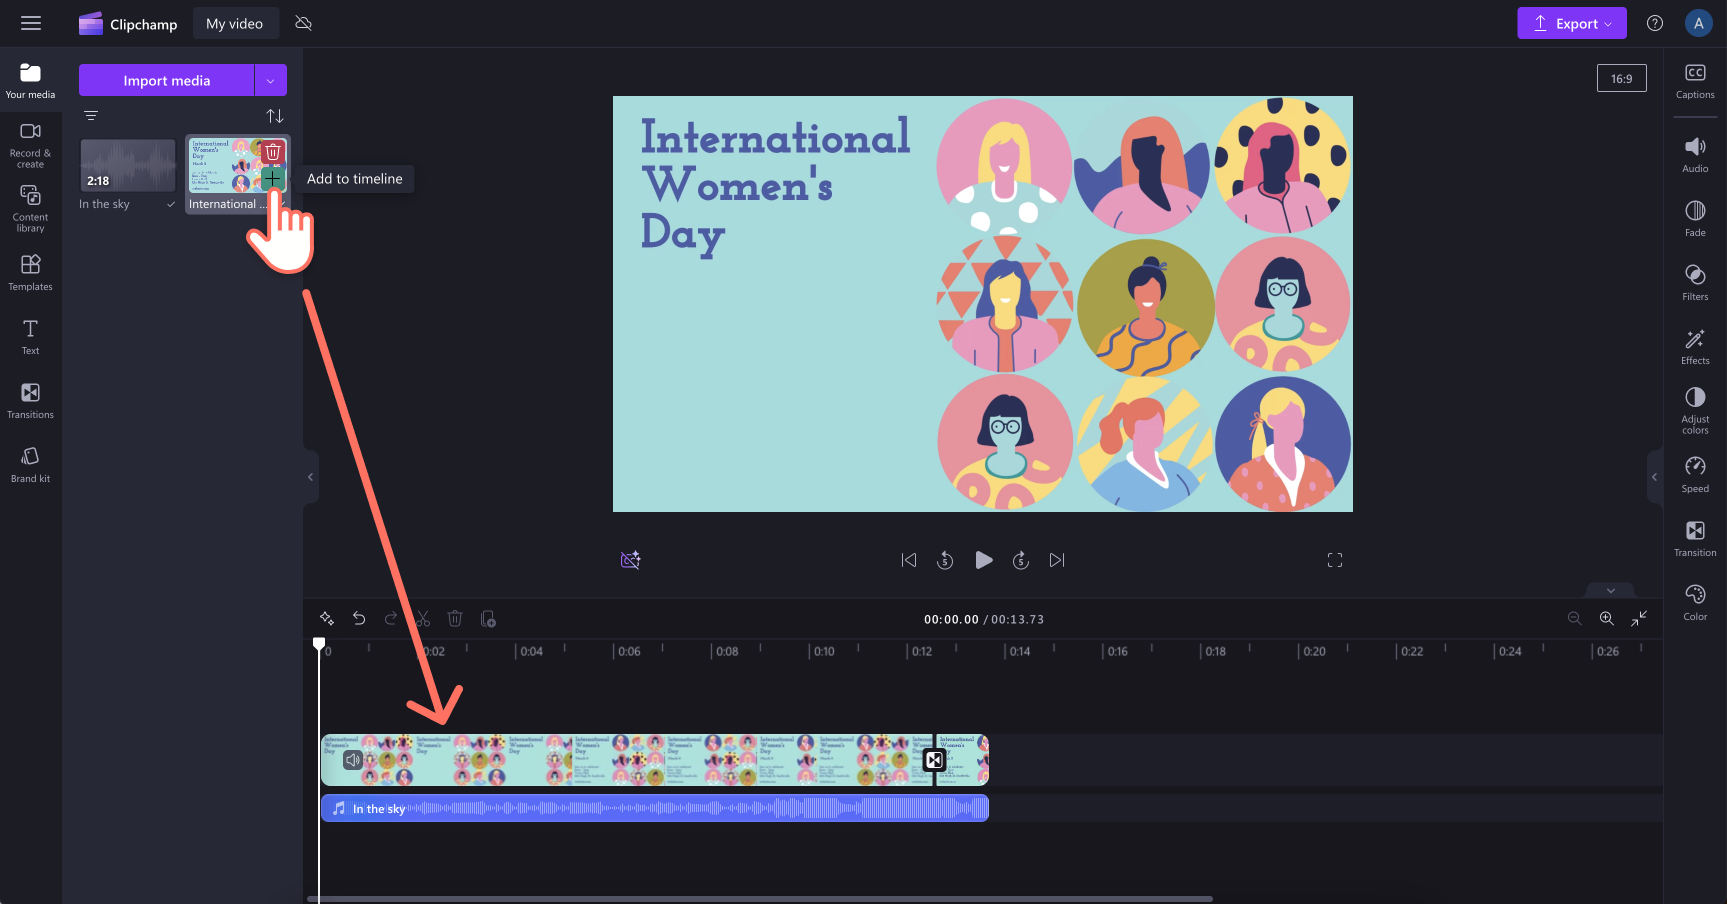
Task: Toggle the sort order of media items
Action: tap(275, 116)
